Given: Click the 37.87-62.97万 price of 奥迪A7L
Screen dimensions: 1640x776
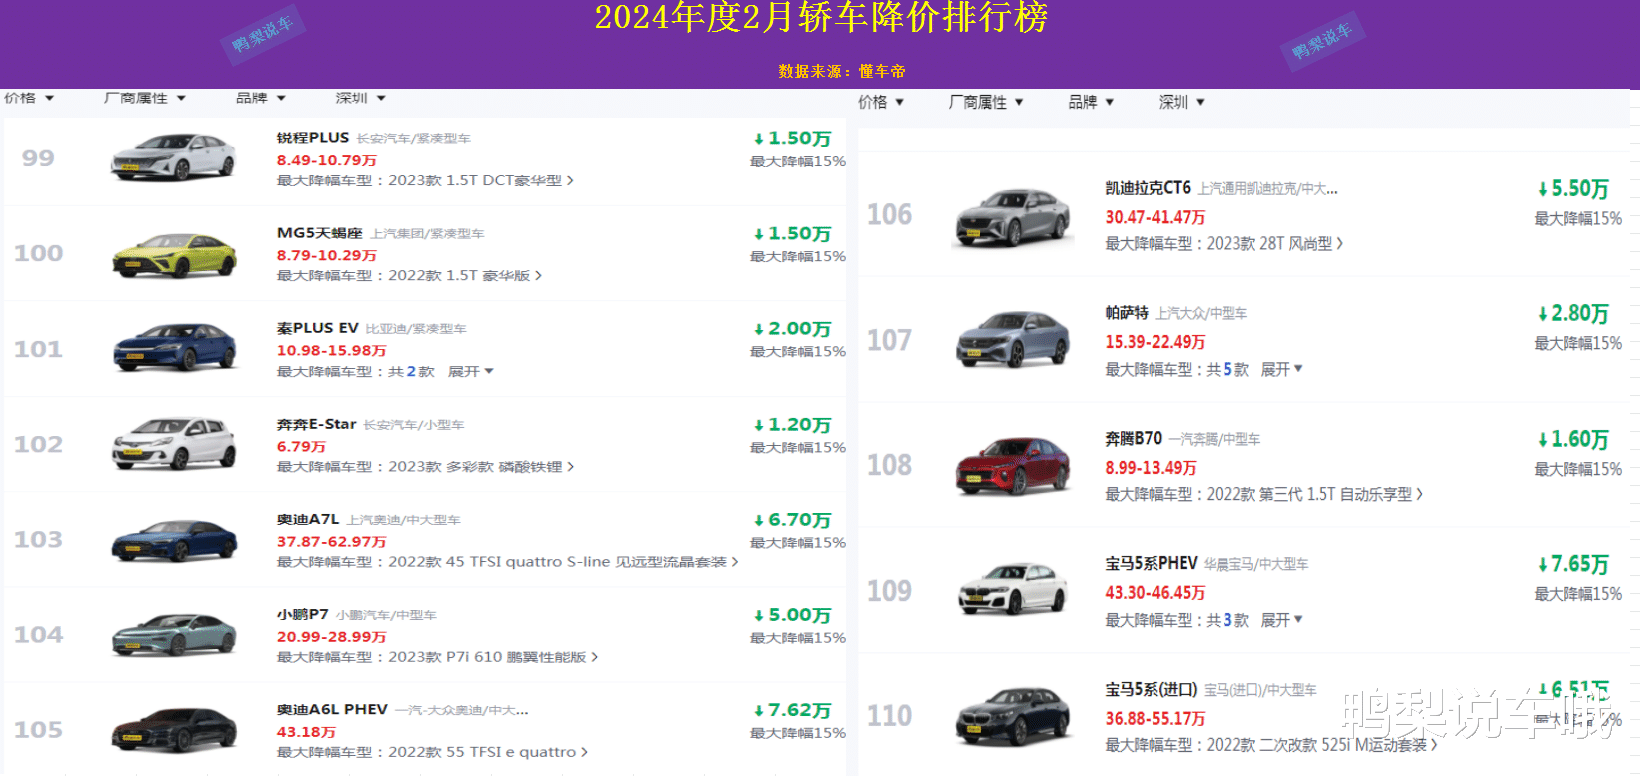Looking at the screenshot, I should (332, 541).
